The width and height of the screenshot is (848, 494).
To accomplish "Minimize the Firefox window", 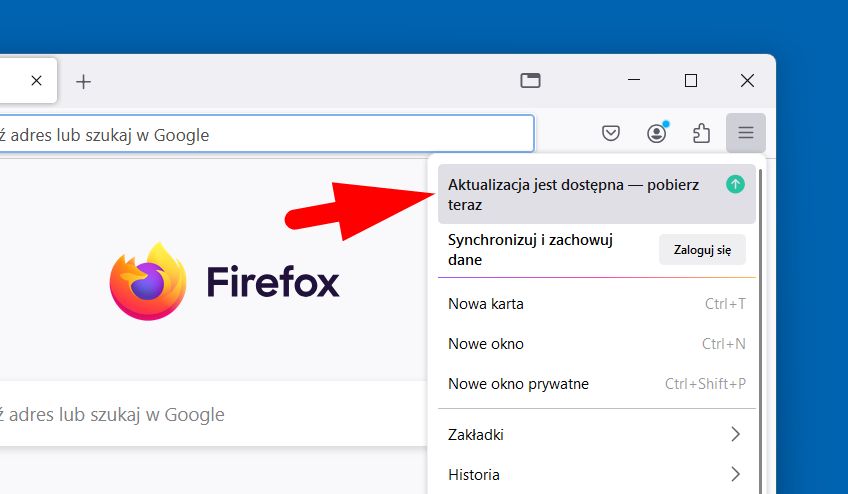I will point(634,81).
